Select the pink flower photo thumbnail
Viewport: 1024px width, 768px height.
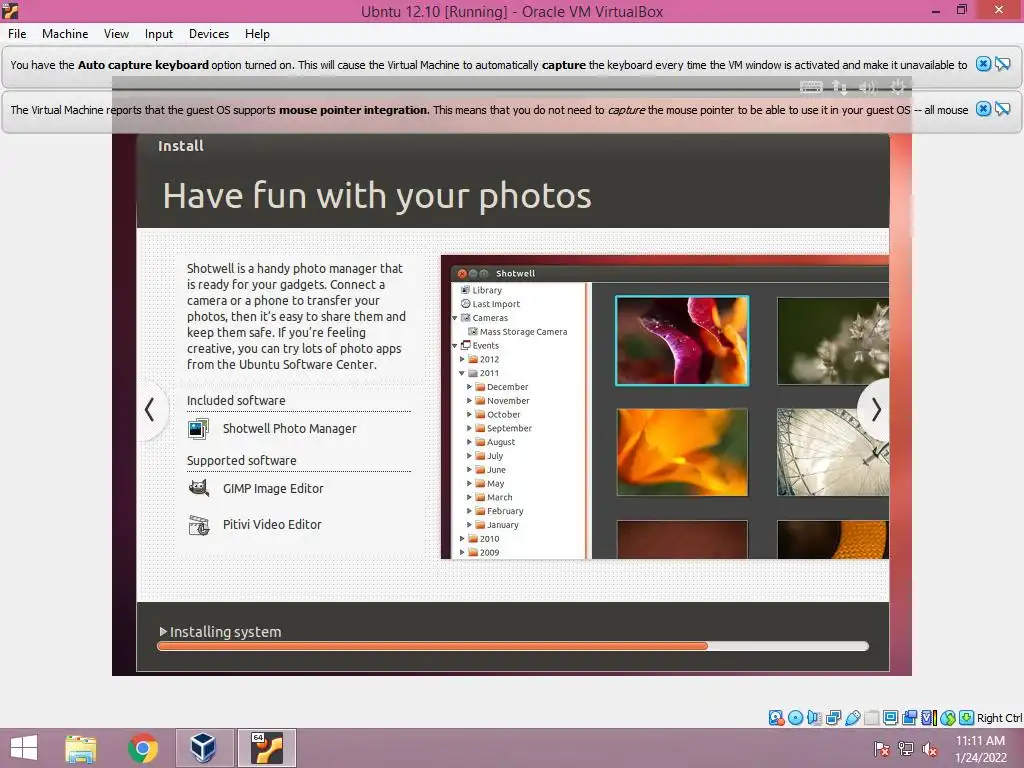682,340
